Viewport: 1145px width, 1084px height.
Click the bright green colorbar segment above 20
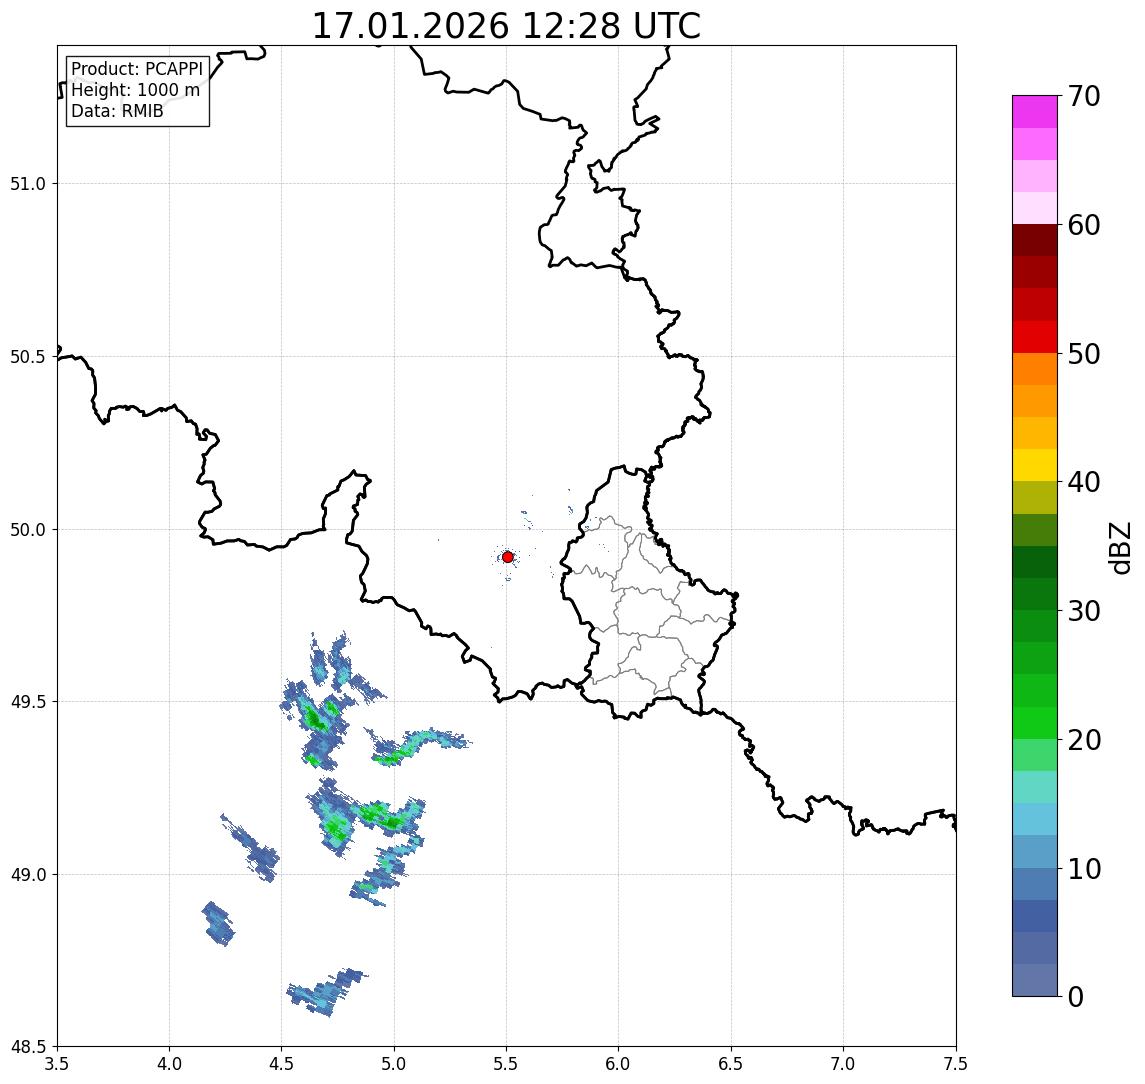pos(1035,723)
